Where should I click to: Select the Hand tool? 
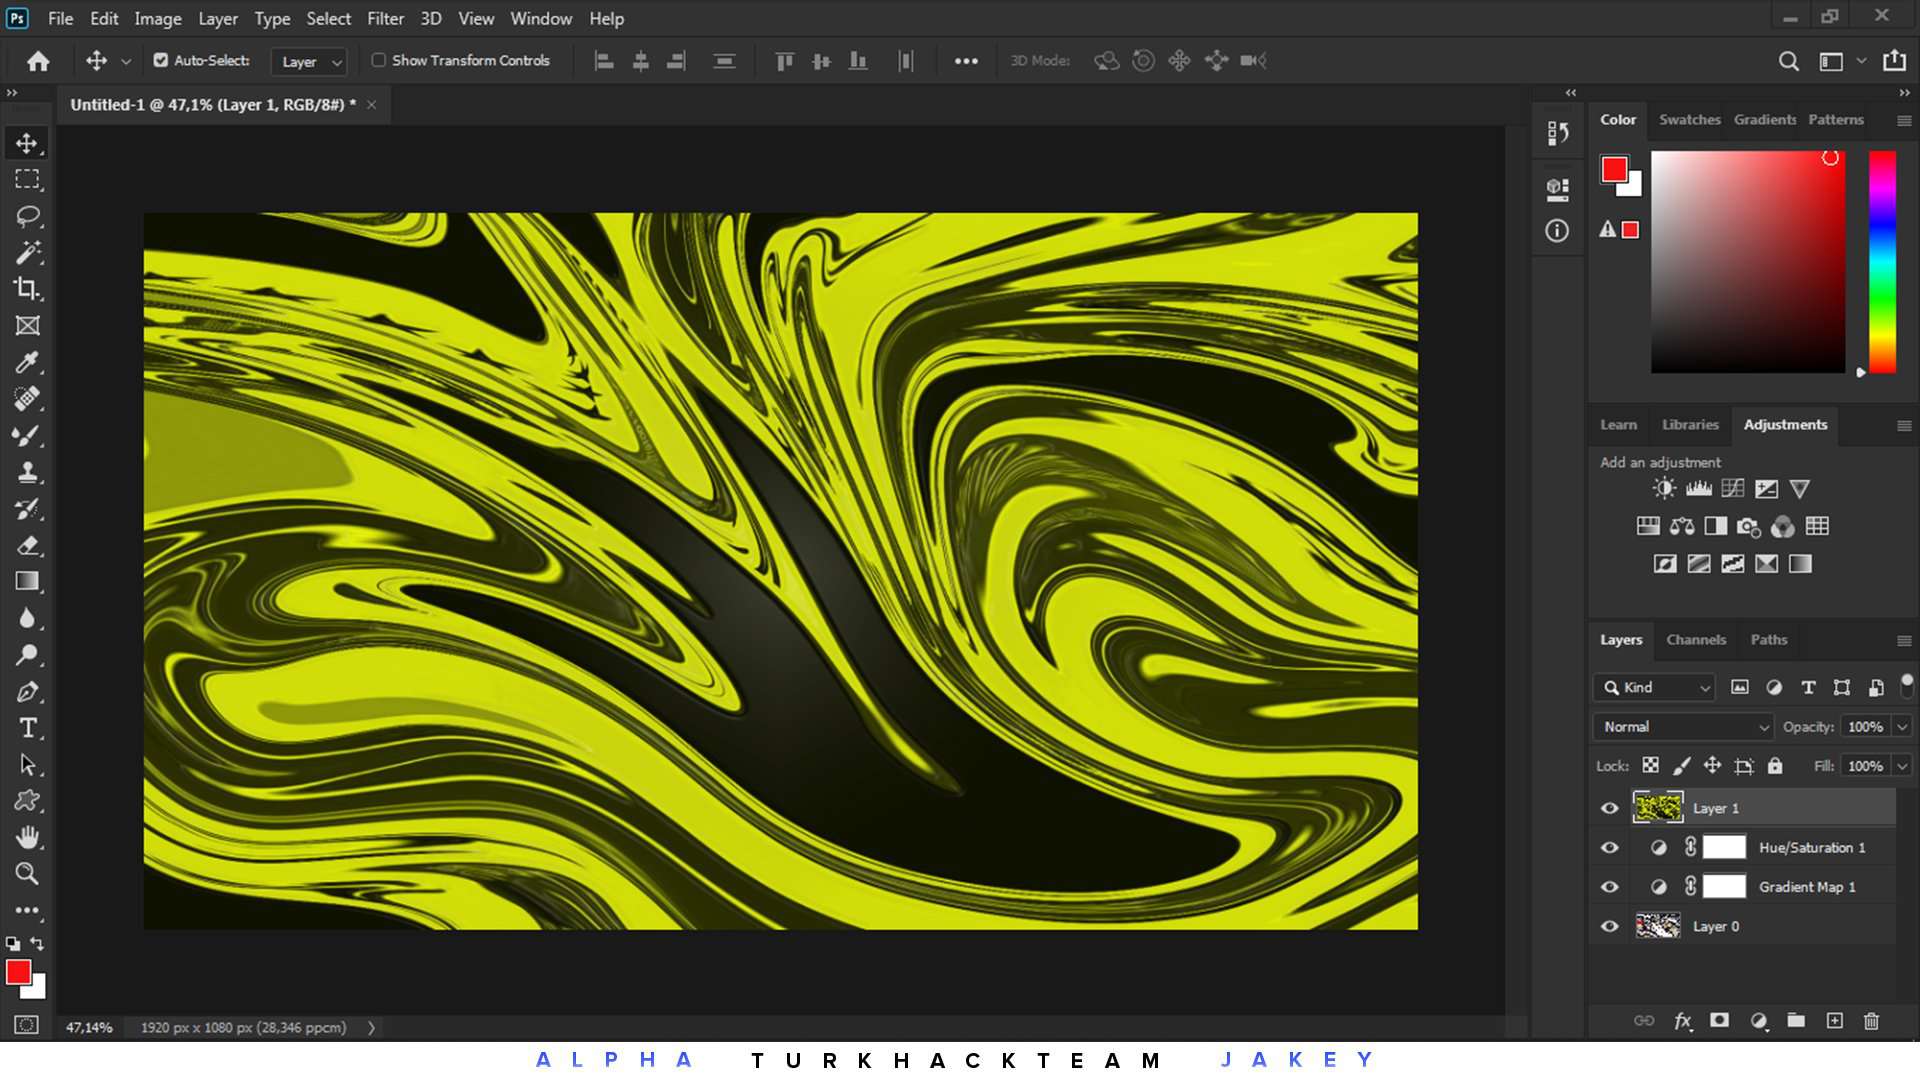27,837
